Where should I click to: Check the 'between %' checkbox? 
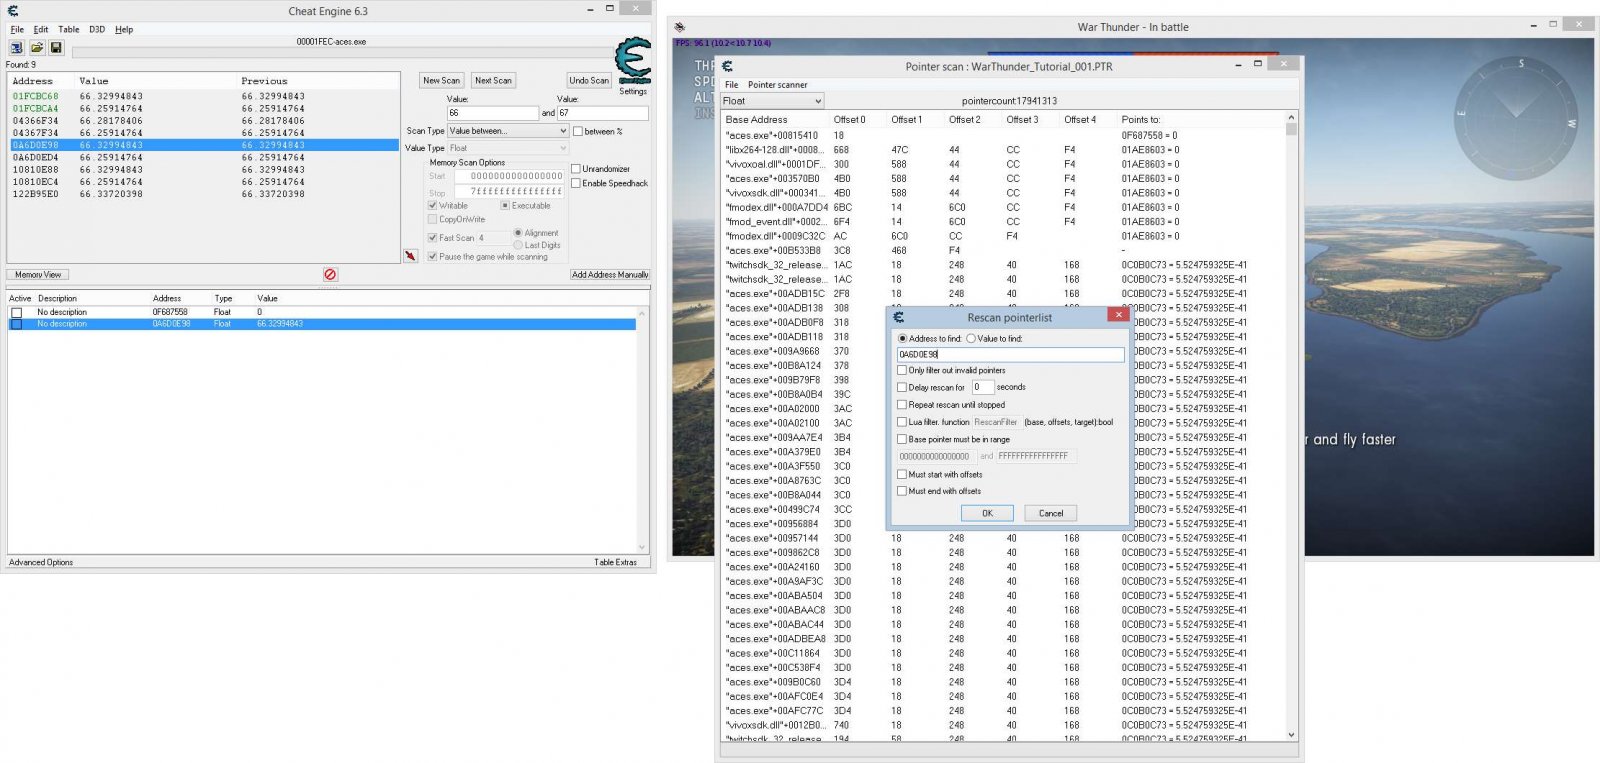(578, 131)
